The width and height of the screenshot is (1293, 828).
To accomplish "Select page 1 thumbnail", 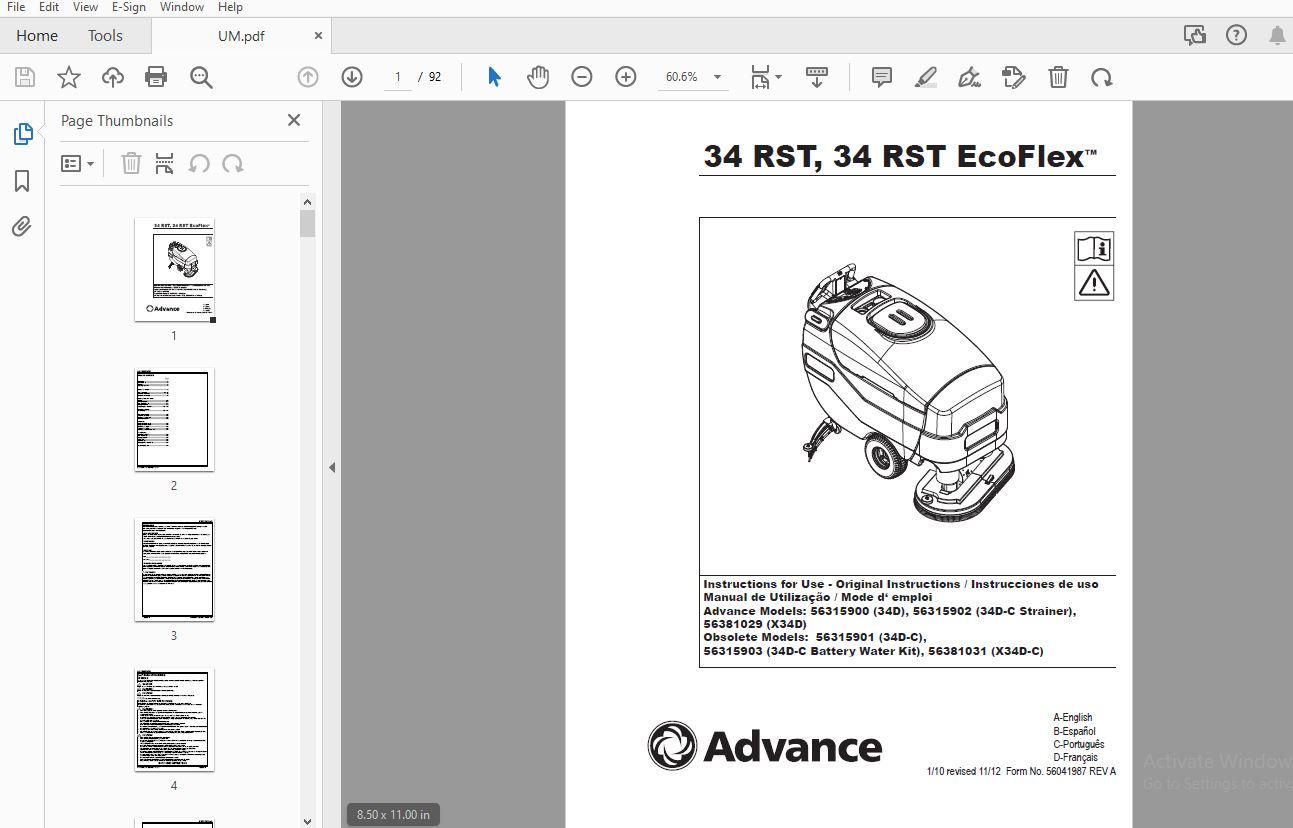I will 174,270.
